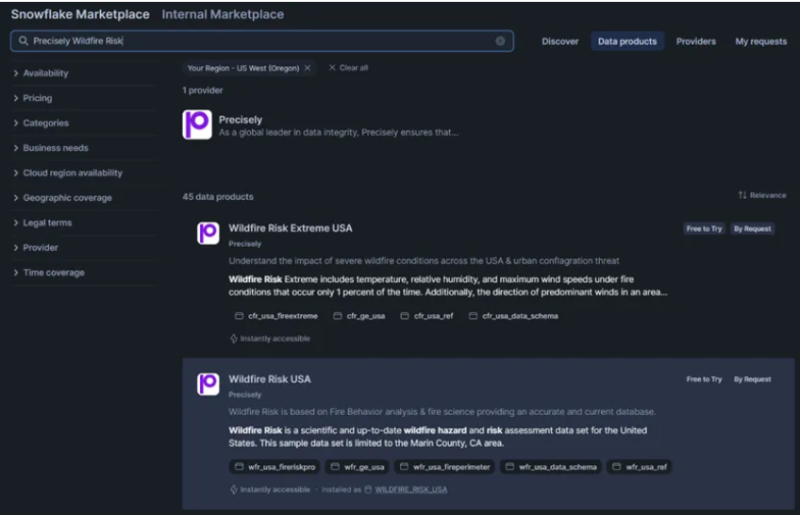Open the Providers tab
Screen dimensions: 800x515
[696, 41]
